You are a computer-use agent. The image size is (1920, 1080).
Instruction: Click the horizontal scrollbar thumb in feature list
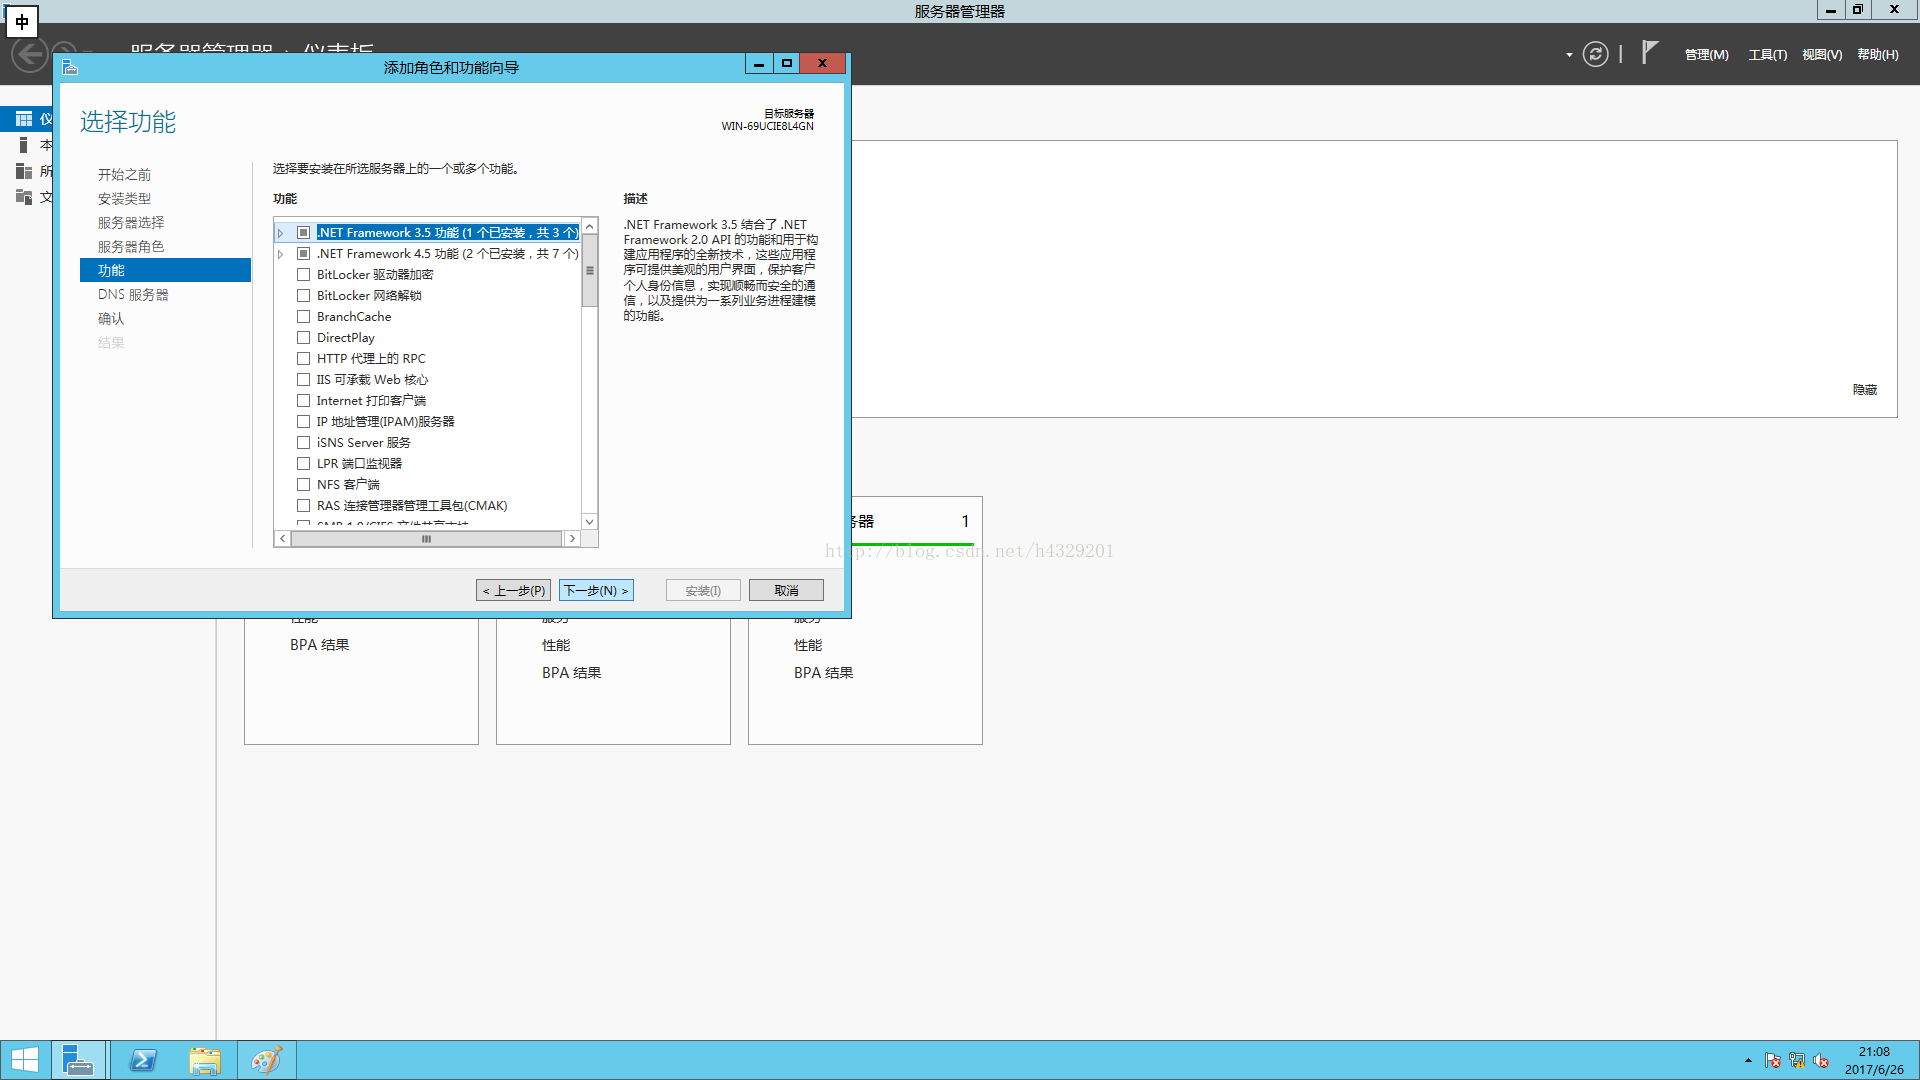426,538
